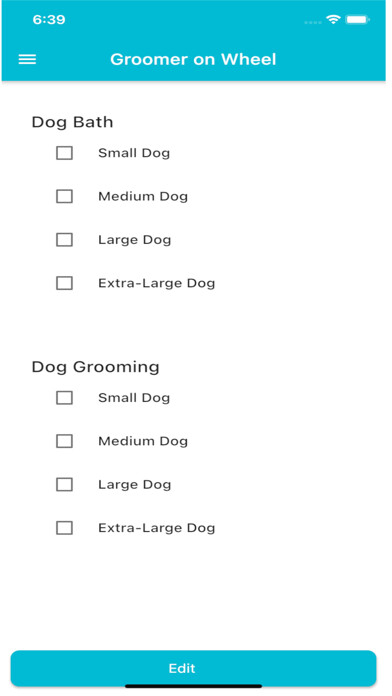This screenshot has width=392, height=696.
Task: Tick Medium Dog under Dog Grooming
Action: [64, 441]
